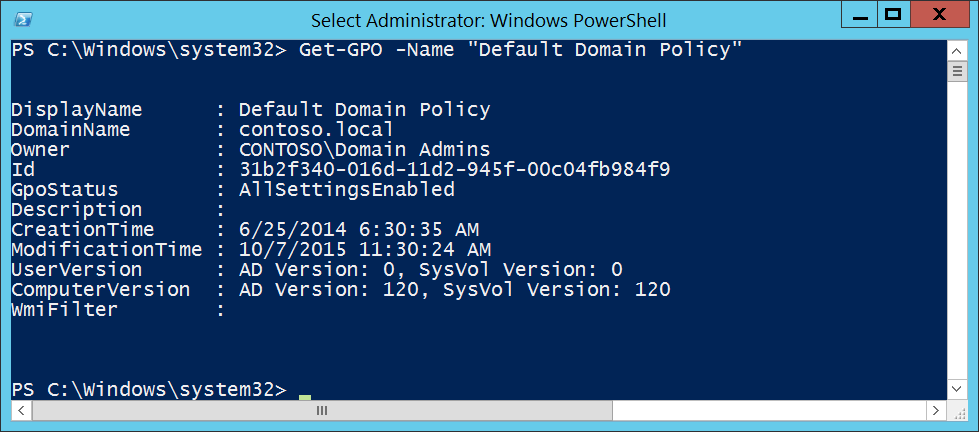
Task: Click the ComputerVersion AD Version 120 text
Action: 322,290
